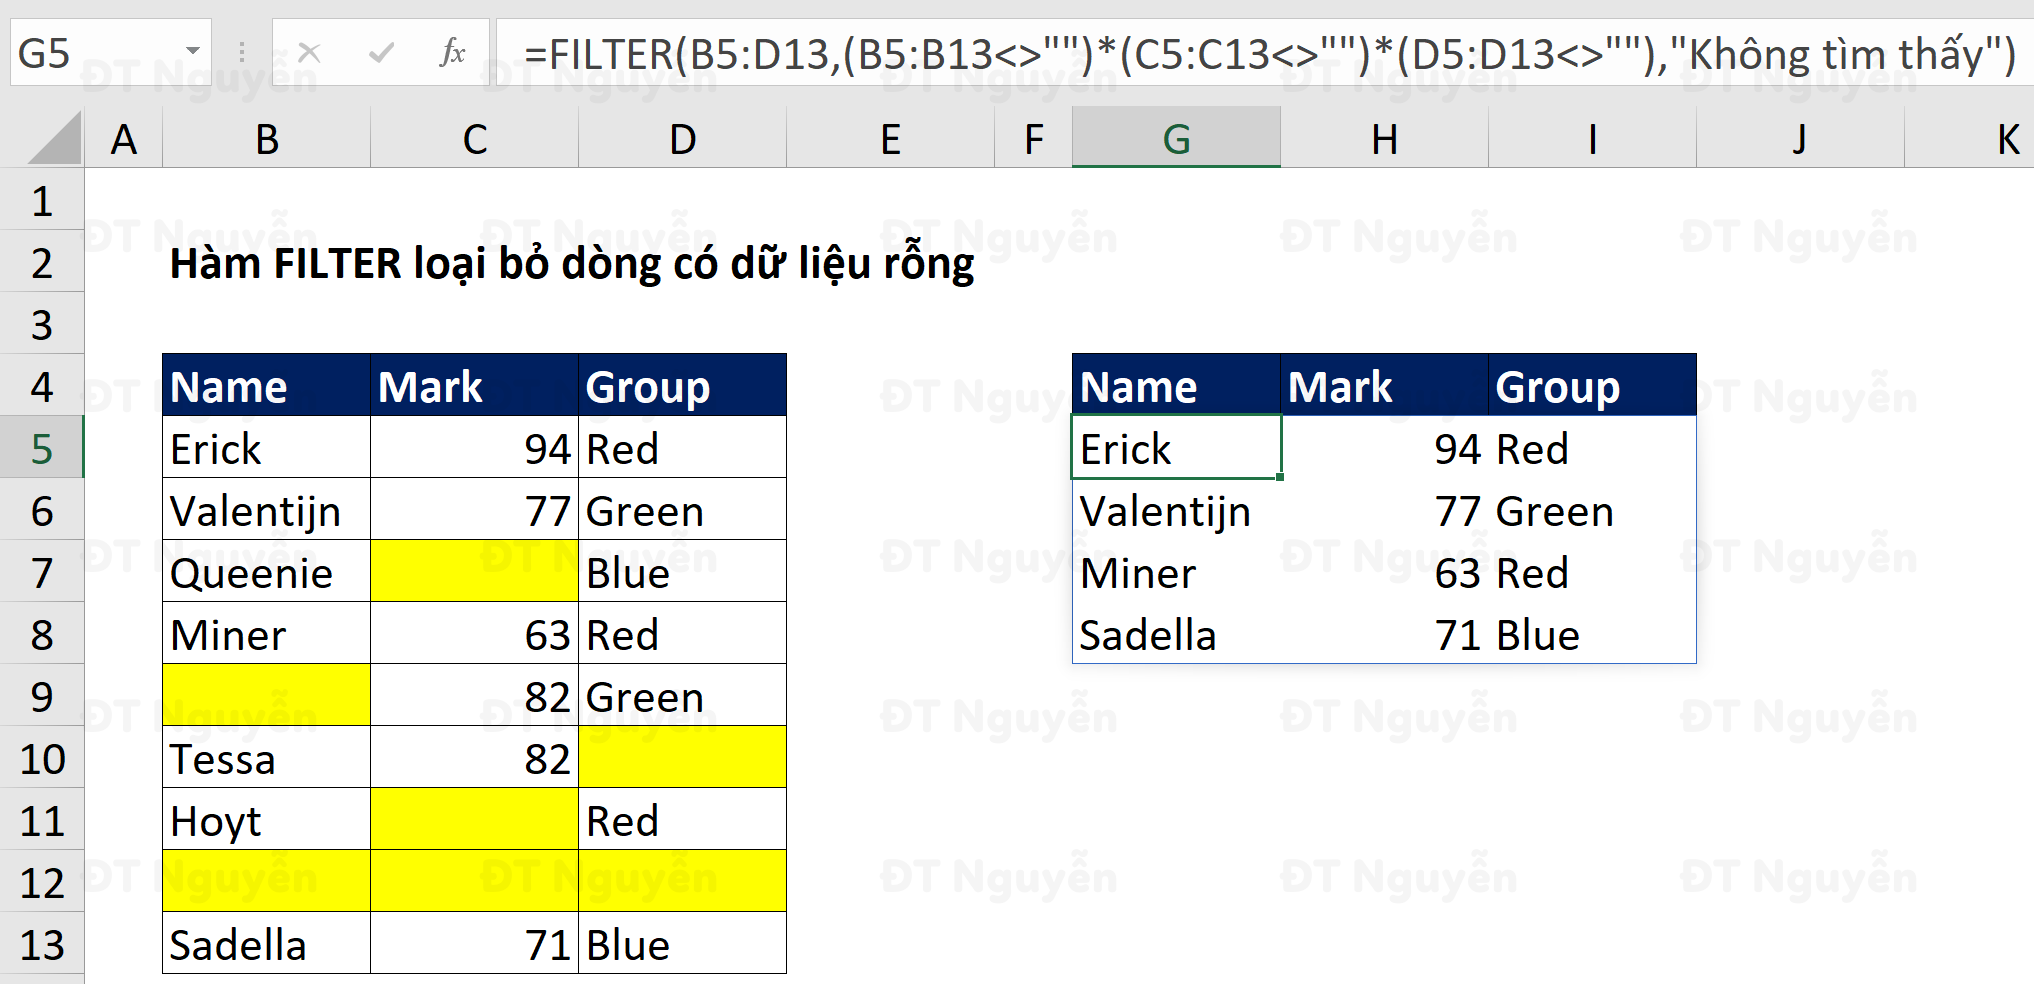Click the Insert Function fx icon
This screenshot has height=984, width=2034.
[452, 52]
